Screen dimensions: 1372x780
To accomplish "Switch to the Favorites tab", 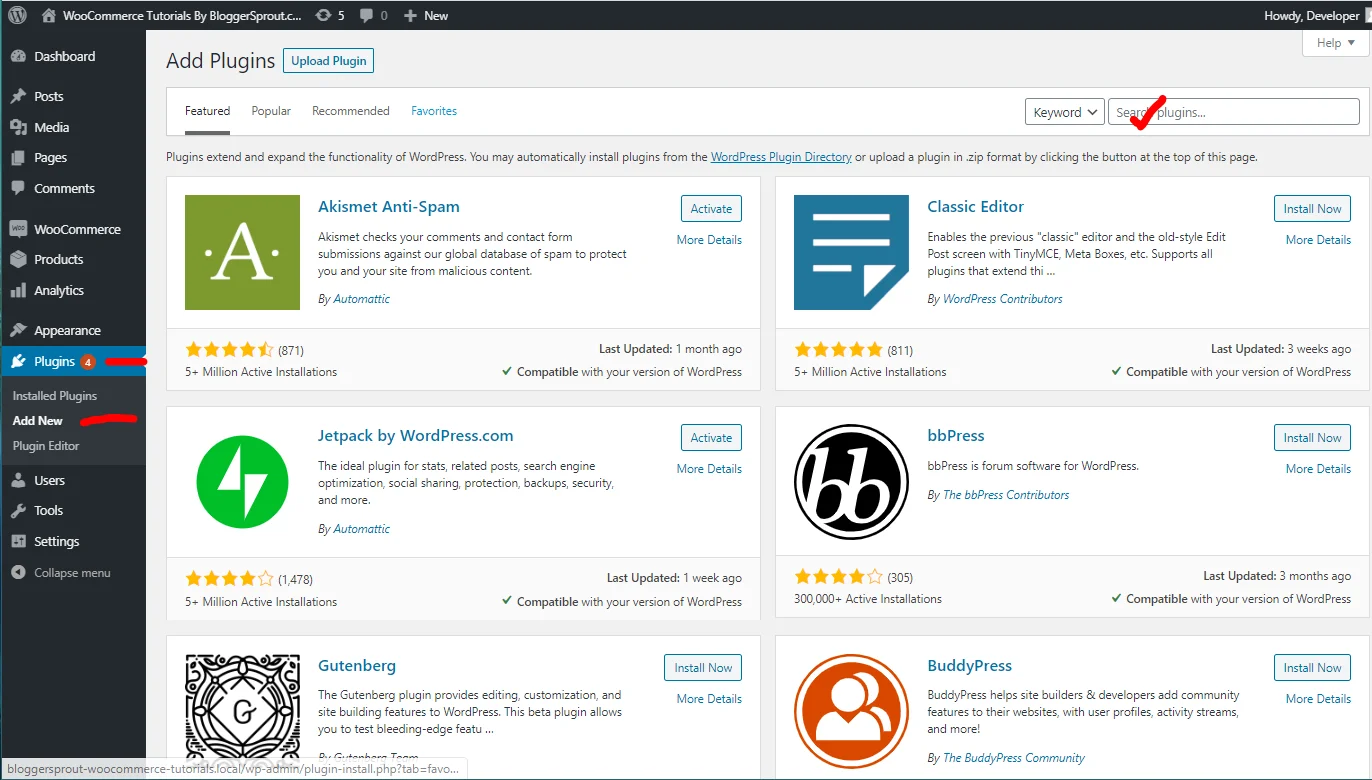I will [434, 111].
